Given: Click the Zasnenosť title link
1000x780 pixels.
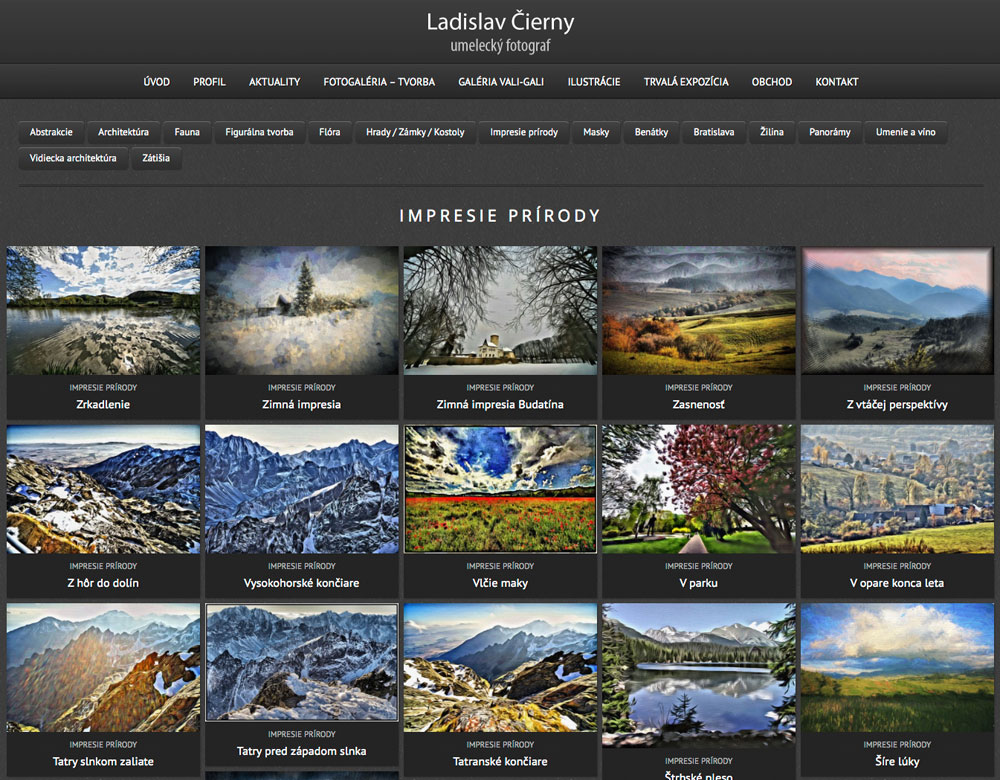Looking at the screenshot, I should tap(699, 404).
